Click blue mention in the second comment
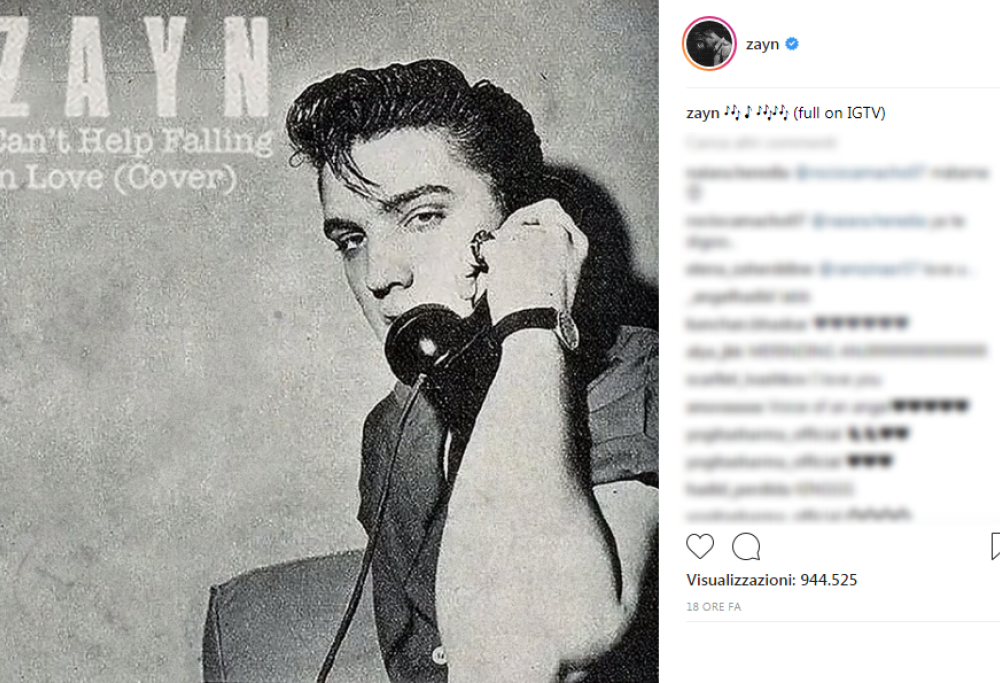Viewport: 1000px width, 683px height. click(x=864, y=221)
